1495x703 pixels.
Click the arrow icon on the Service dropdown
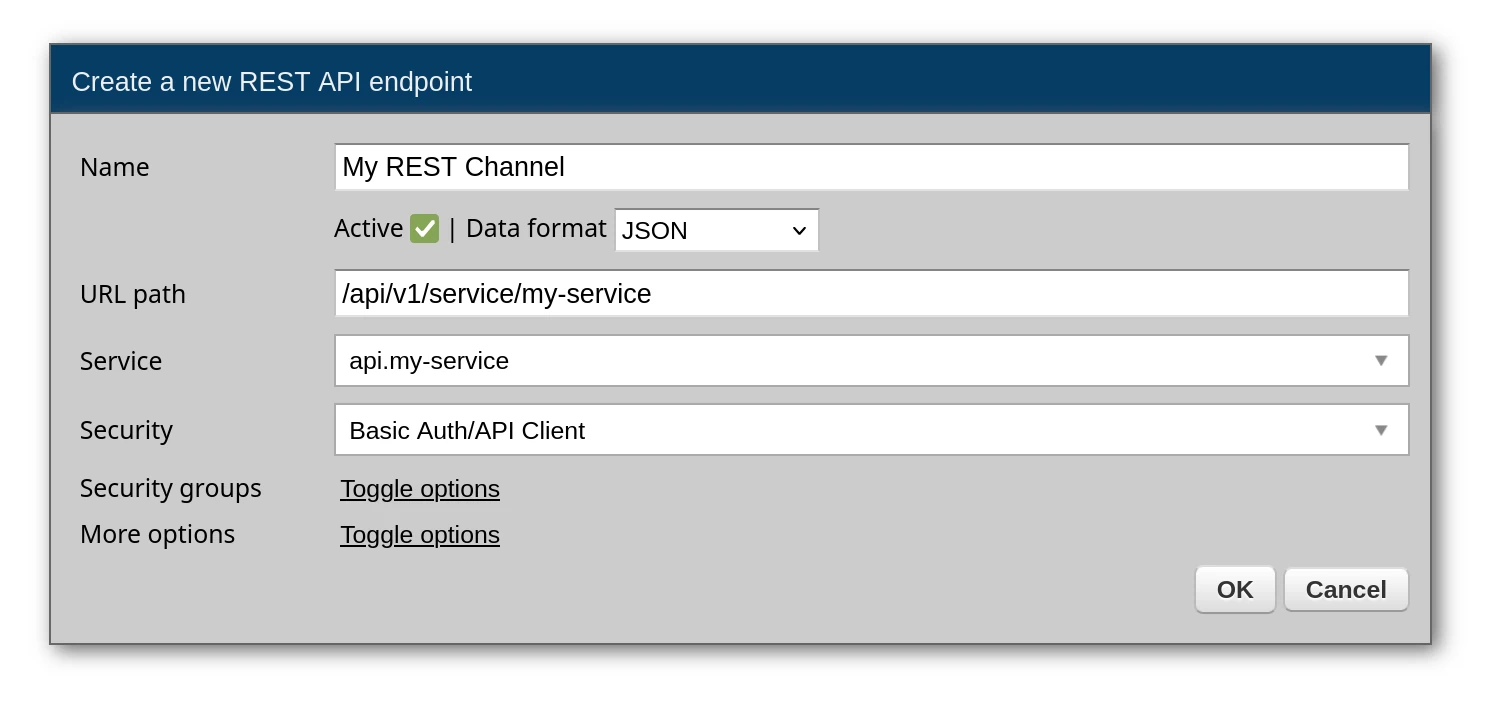click(x=1381, y=361)
